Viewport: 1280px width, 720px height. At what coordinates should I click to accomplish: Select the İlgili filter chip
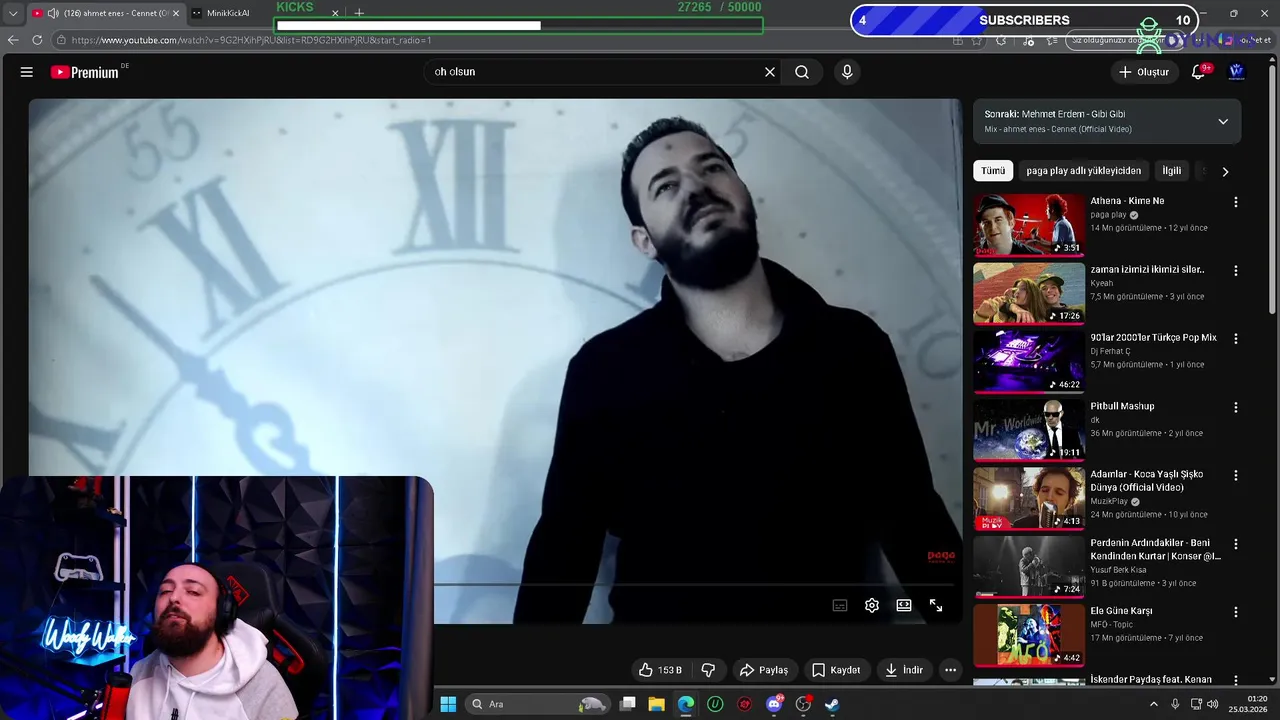click(x=1171, y=171)
